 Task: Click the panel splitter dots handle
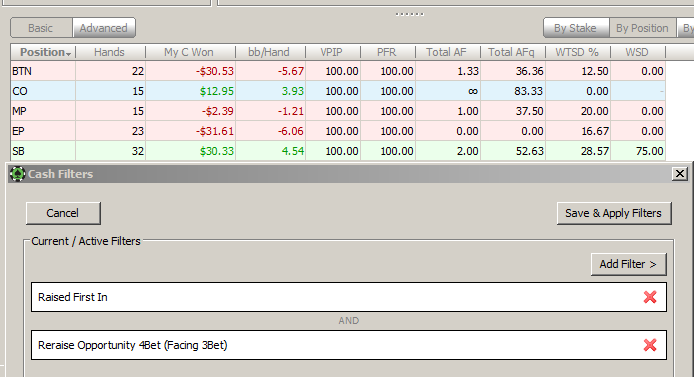pyautogui.click(x=410, y=14)
